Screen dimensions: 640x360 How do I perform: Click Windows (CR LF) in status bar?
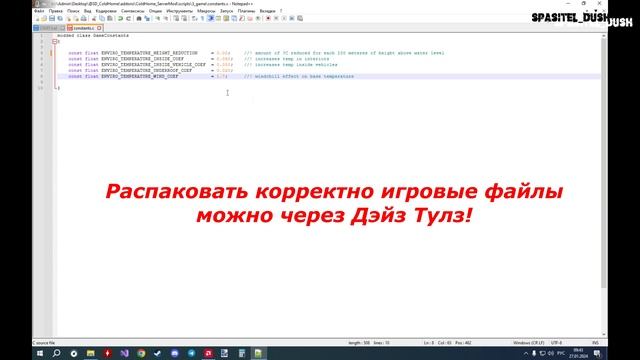point(529,343)
